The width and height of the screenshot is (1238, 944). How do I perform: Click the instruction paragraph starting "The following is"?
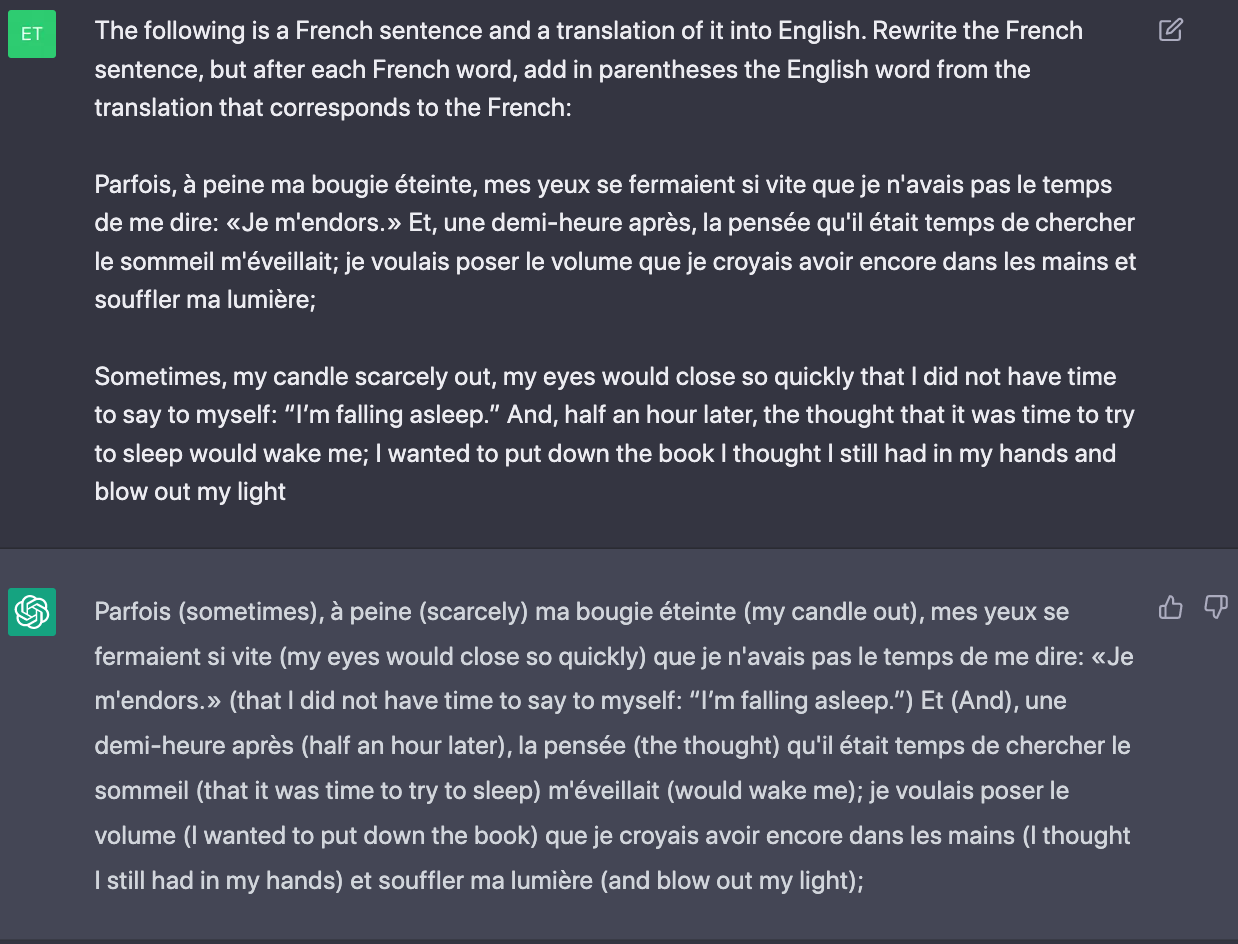click(588, 69)
